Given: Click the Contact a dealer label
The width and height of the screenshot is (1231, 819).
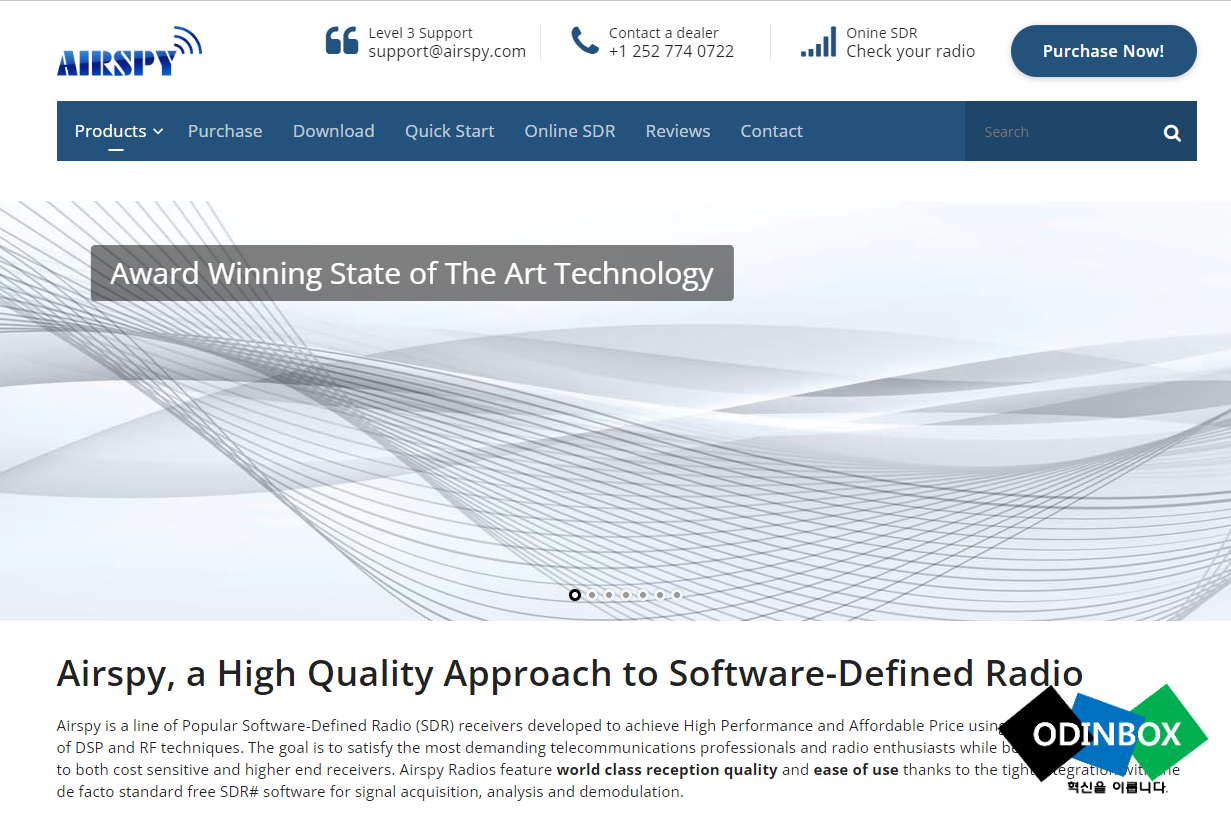Looking at the screenshot, I should [x=664, y=33].
